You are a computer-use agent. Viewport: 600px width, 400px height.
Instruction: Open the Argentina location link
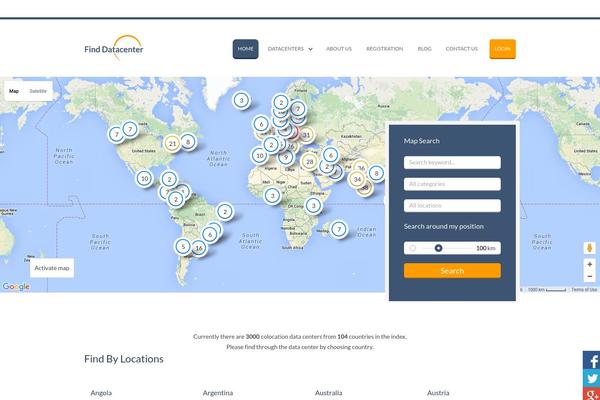tap(218, 393)
